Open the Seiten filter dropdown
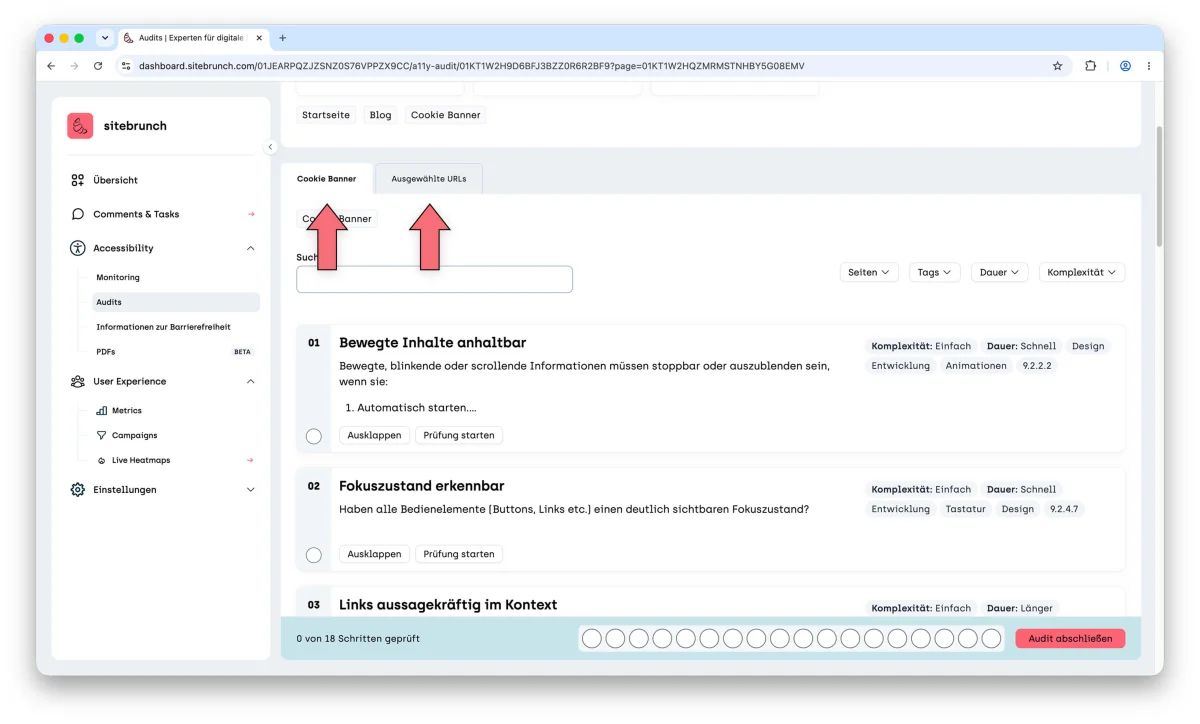Image resolution: width=1200 pixels, height=724 pixels. coord(869,272)
